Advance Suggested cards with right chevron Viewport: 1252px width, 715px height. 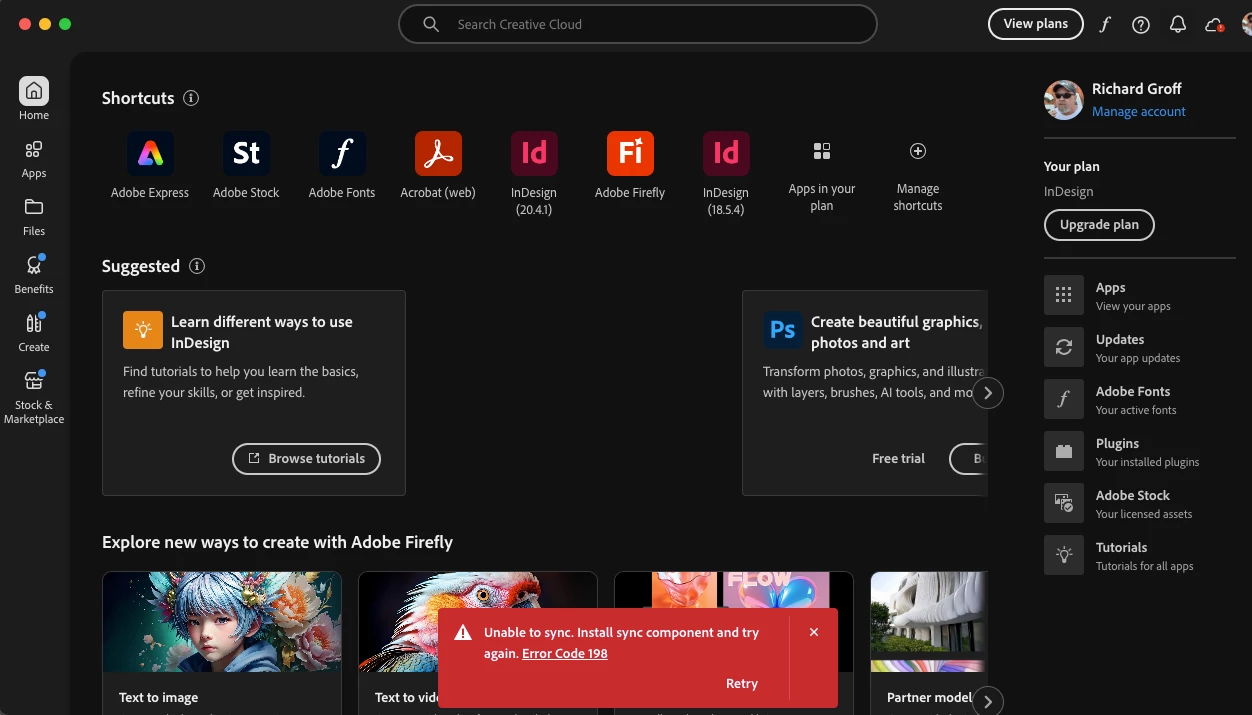tap(988, 393)
